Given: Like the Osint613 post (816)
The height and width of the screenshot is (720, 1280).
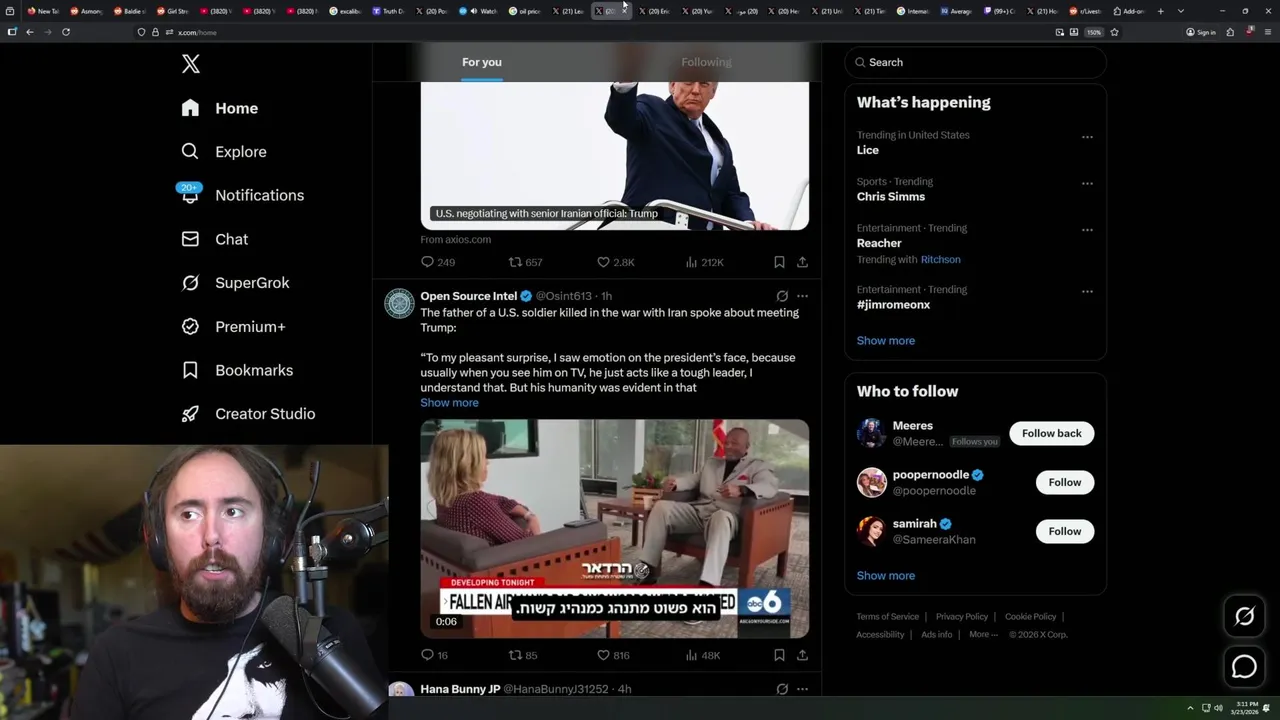Looking at the screenshot, I should coord(613,655).
